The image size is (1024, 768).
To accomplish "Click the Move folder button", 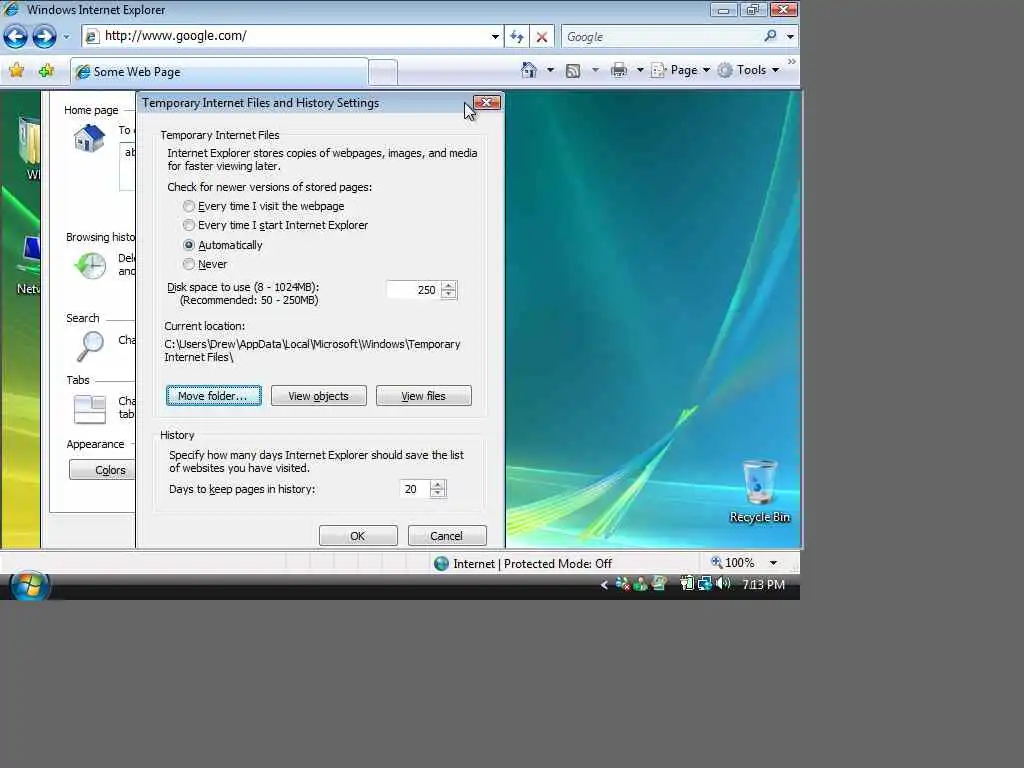I will point(214,396).
